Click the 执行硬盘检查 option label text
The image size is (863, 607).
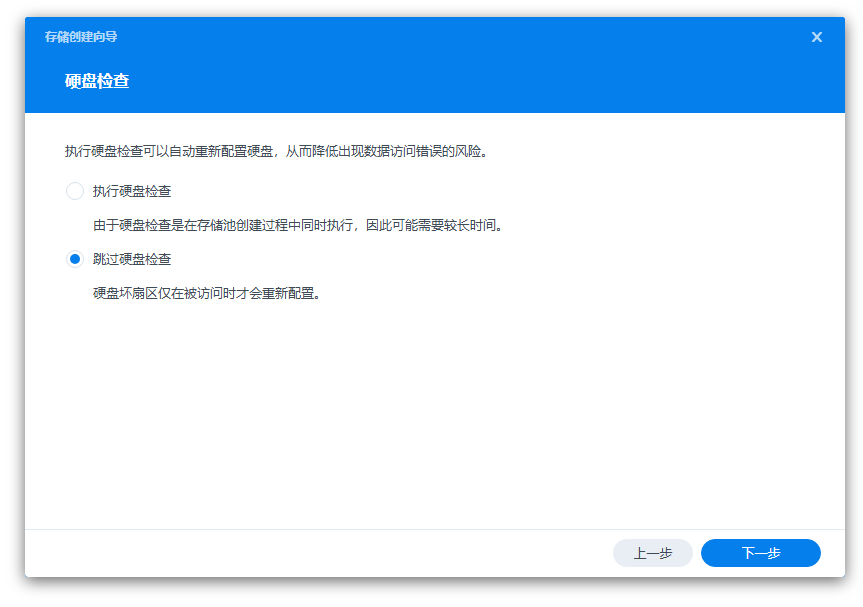tap(132, 191)
